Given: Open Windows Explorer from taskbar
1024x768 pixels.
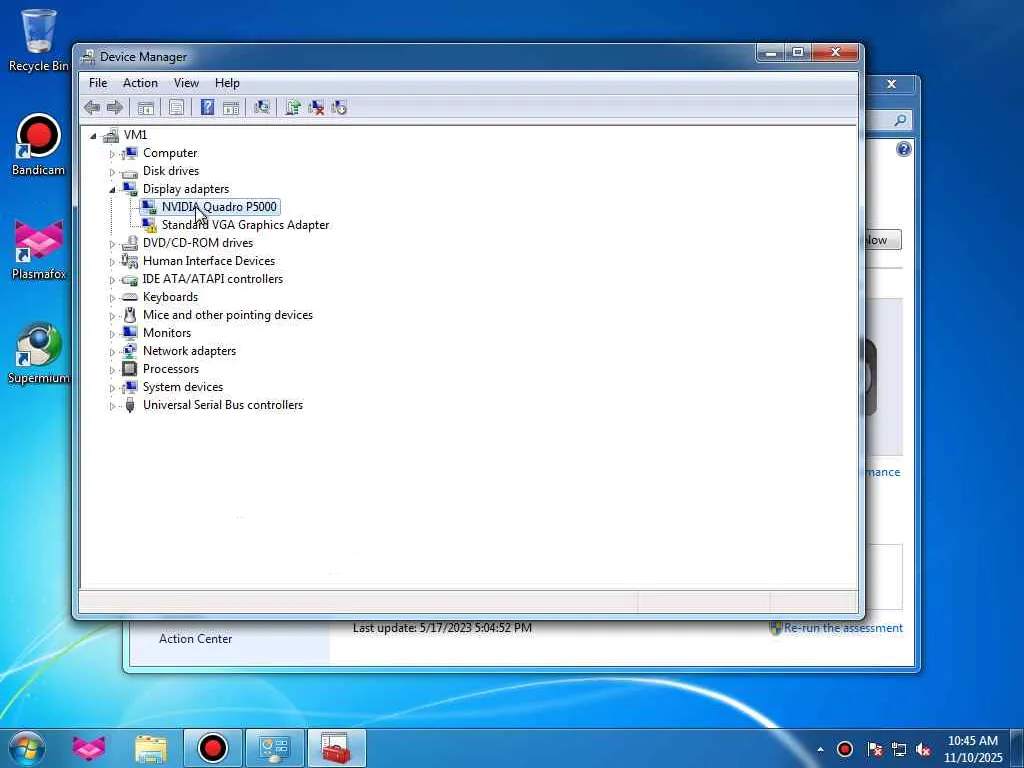Looking at the screenshot, I should coord(151,748).
